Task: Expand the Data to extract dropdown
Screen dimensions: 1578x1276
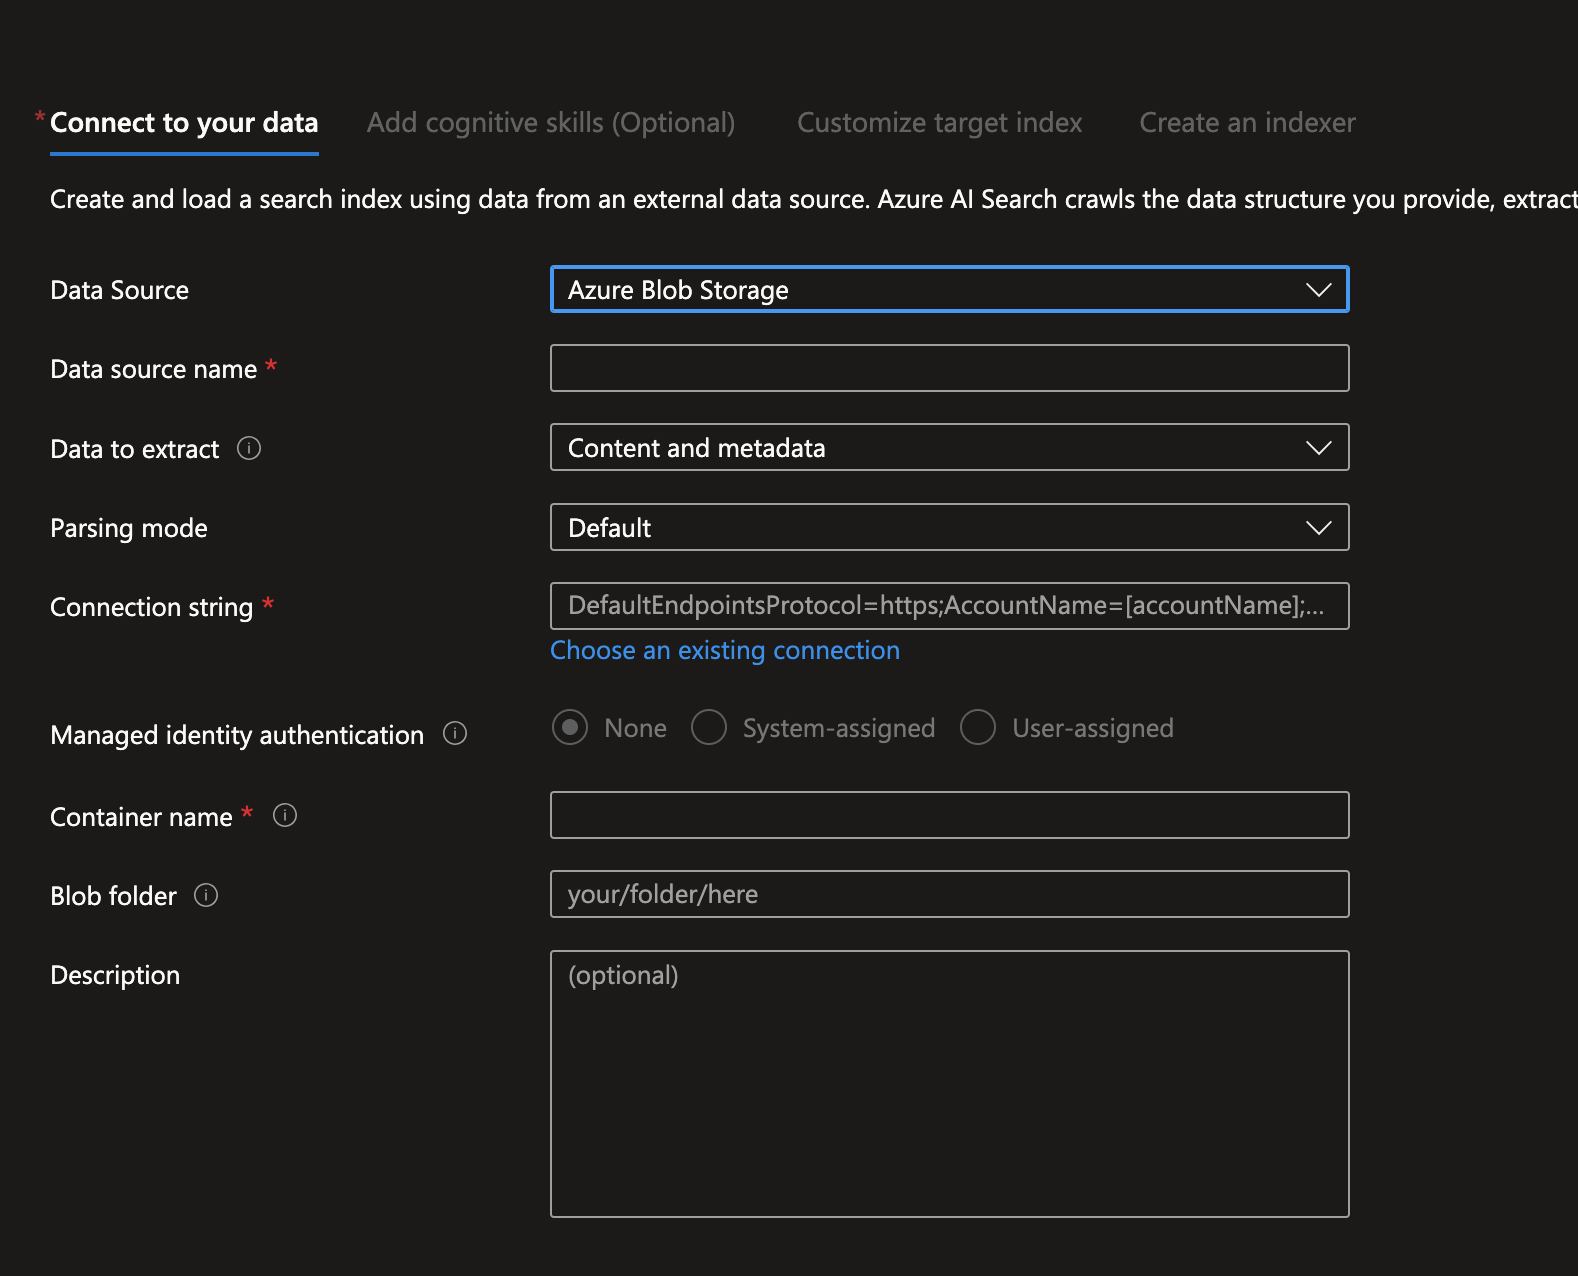Action: 949,447
